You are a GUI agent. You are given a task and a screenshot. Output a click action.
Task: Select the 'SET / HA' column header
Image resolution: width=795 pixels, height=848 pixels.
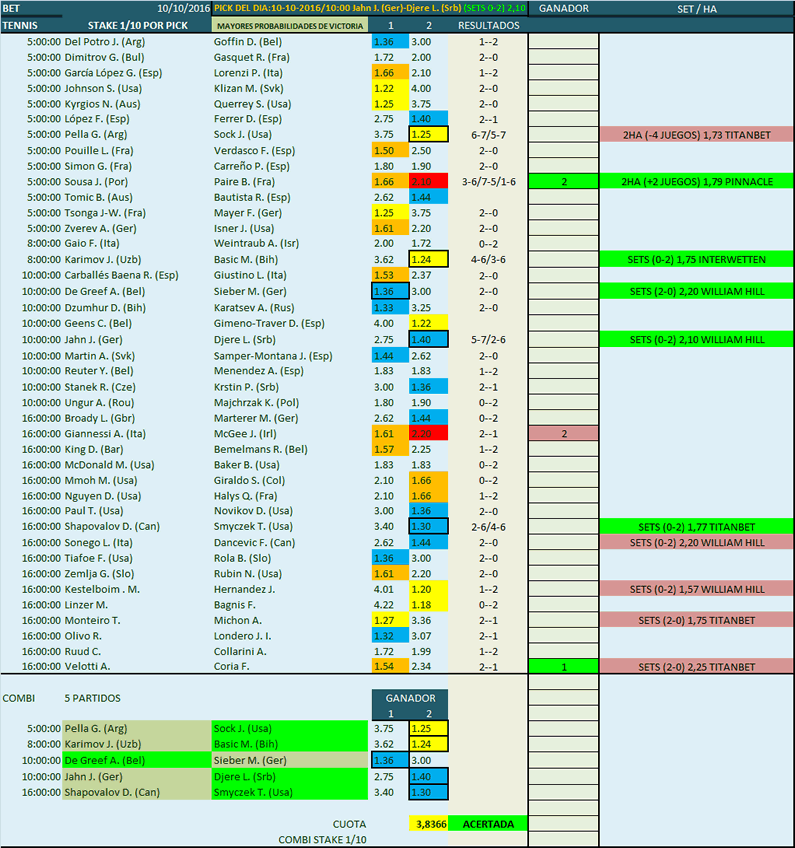click(697, 9)
